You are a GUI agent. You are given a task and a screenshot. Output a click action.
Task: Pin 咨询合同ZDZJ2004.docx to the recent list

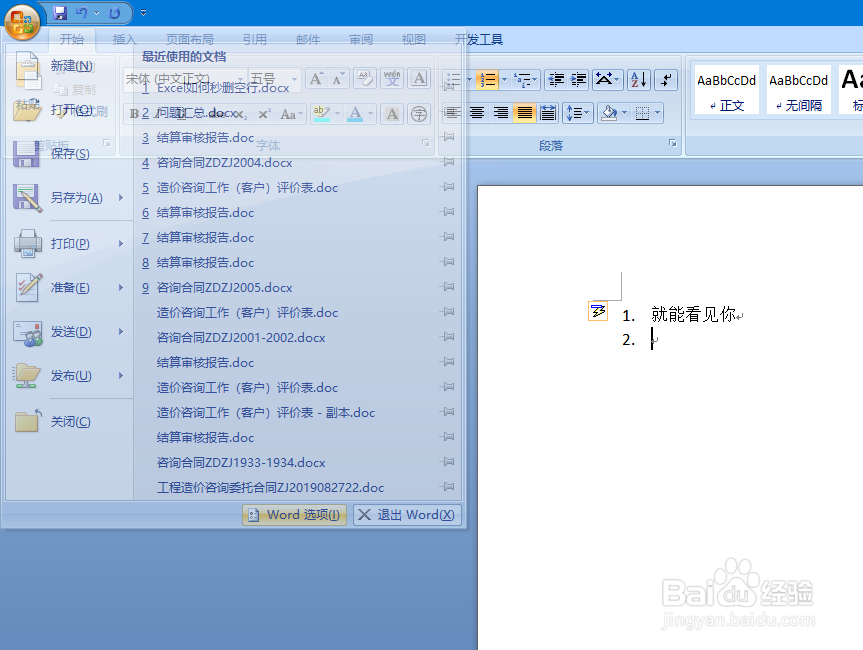(449, 162)
